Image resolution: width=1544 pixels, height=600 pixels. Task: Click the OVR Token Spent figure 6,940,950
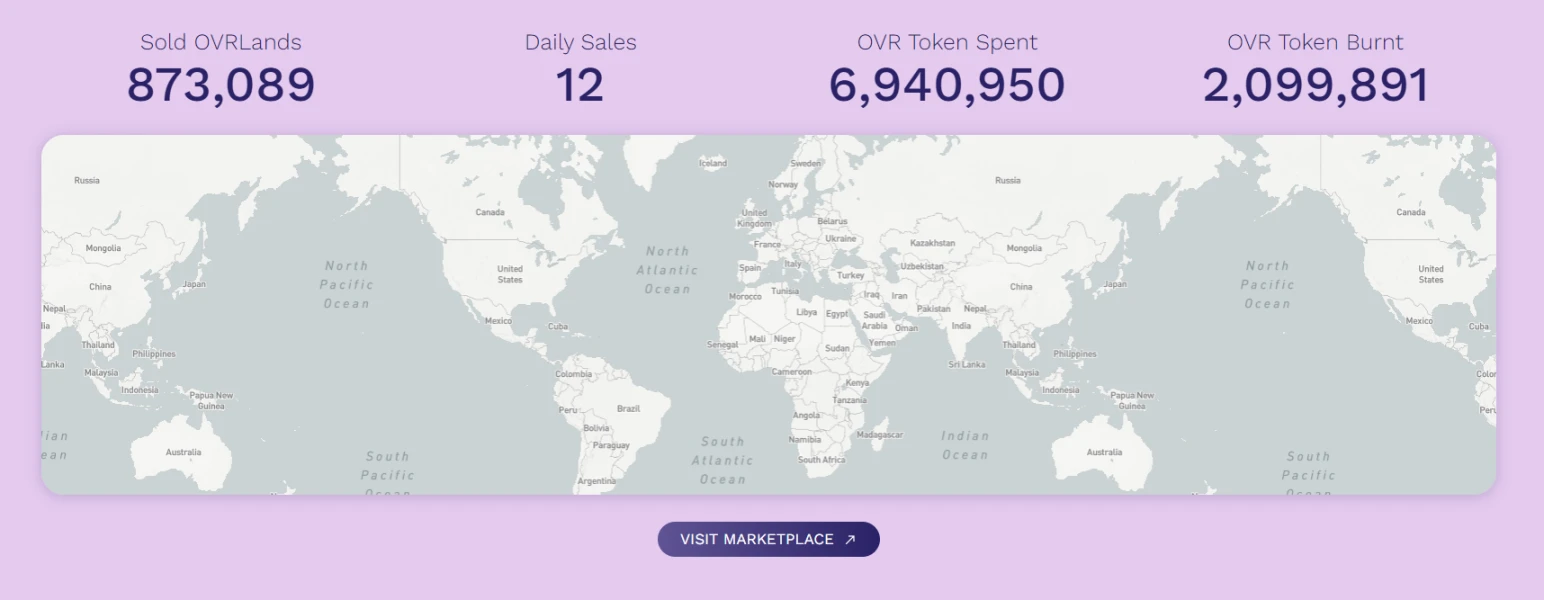pos(946,85)
